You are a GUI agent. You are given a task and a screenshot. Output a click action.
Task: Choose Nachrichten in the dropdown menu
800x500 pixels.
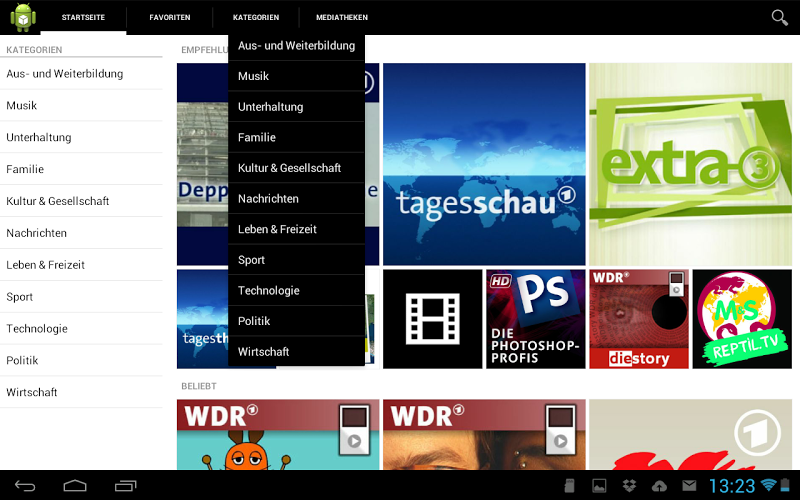296,198
